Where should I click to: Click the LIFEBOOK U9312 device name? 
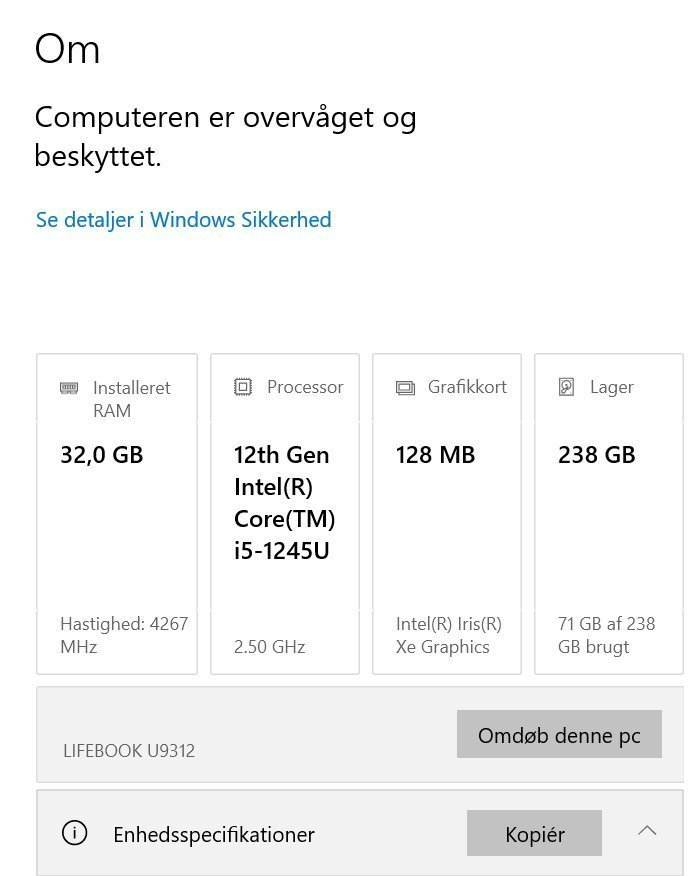pos(129,750)
